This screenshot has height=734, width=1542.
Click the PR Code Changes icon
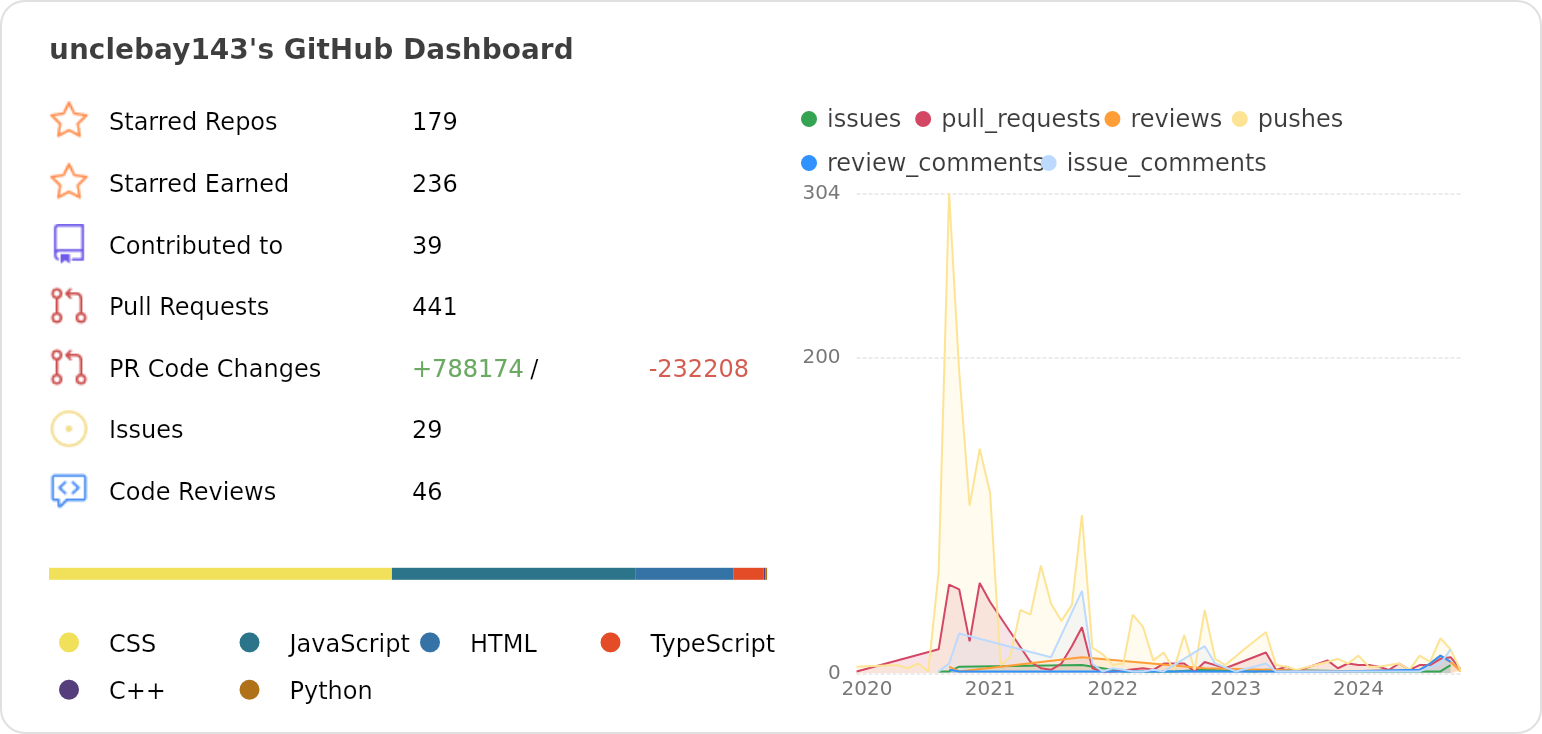pos(69,367)
